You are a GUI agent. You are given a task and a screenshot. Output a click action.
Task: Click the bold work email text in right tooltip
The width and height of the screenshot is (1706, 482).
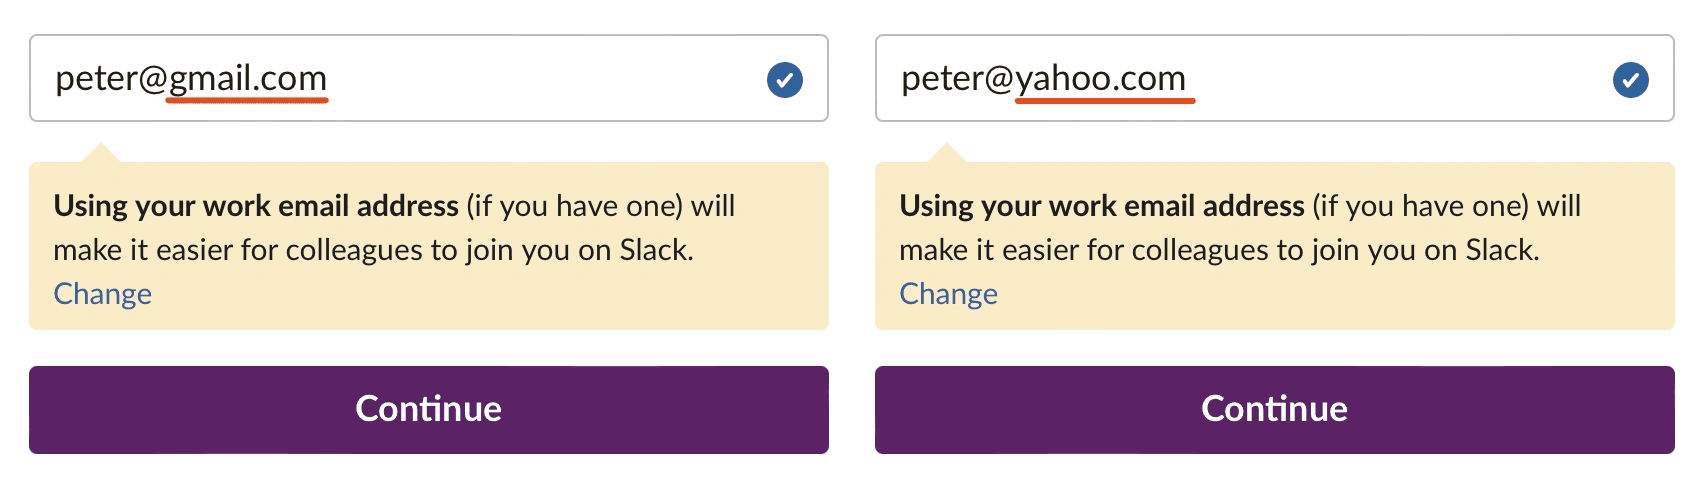pyautogui.click(x=1102, y=206)
